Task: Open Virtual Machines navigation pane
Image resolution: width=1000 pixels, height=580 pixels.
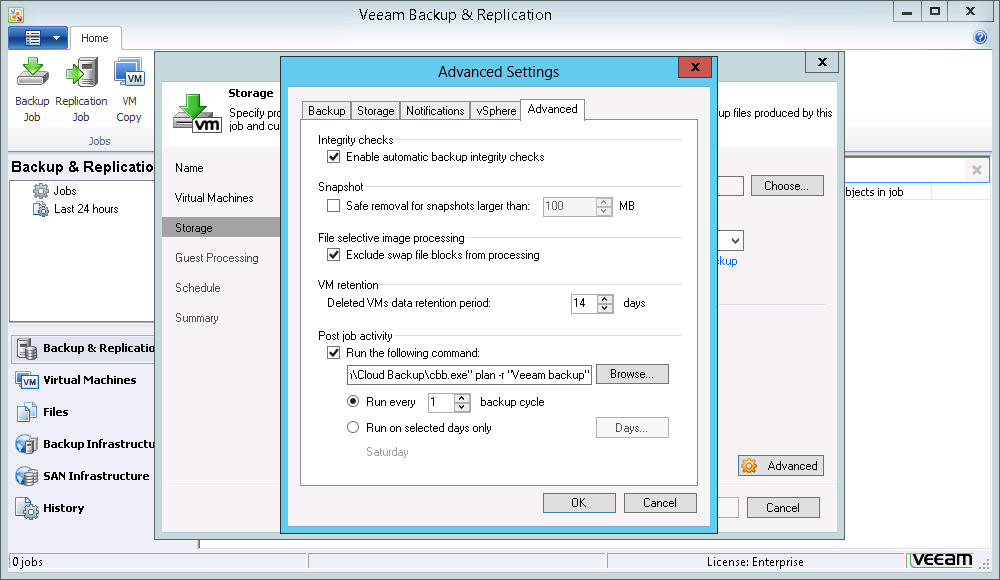Action: coord(82,380)
